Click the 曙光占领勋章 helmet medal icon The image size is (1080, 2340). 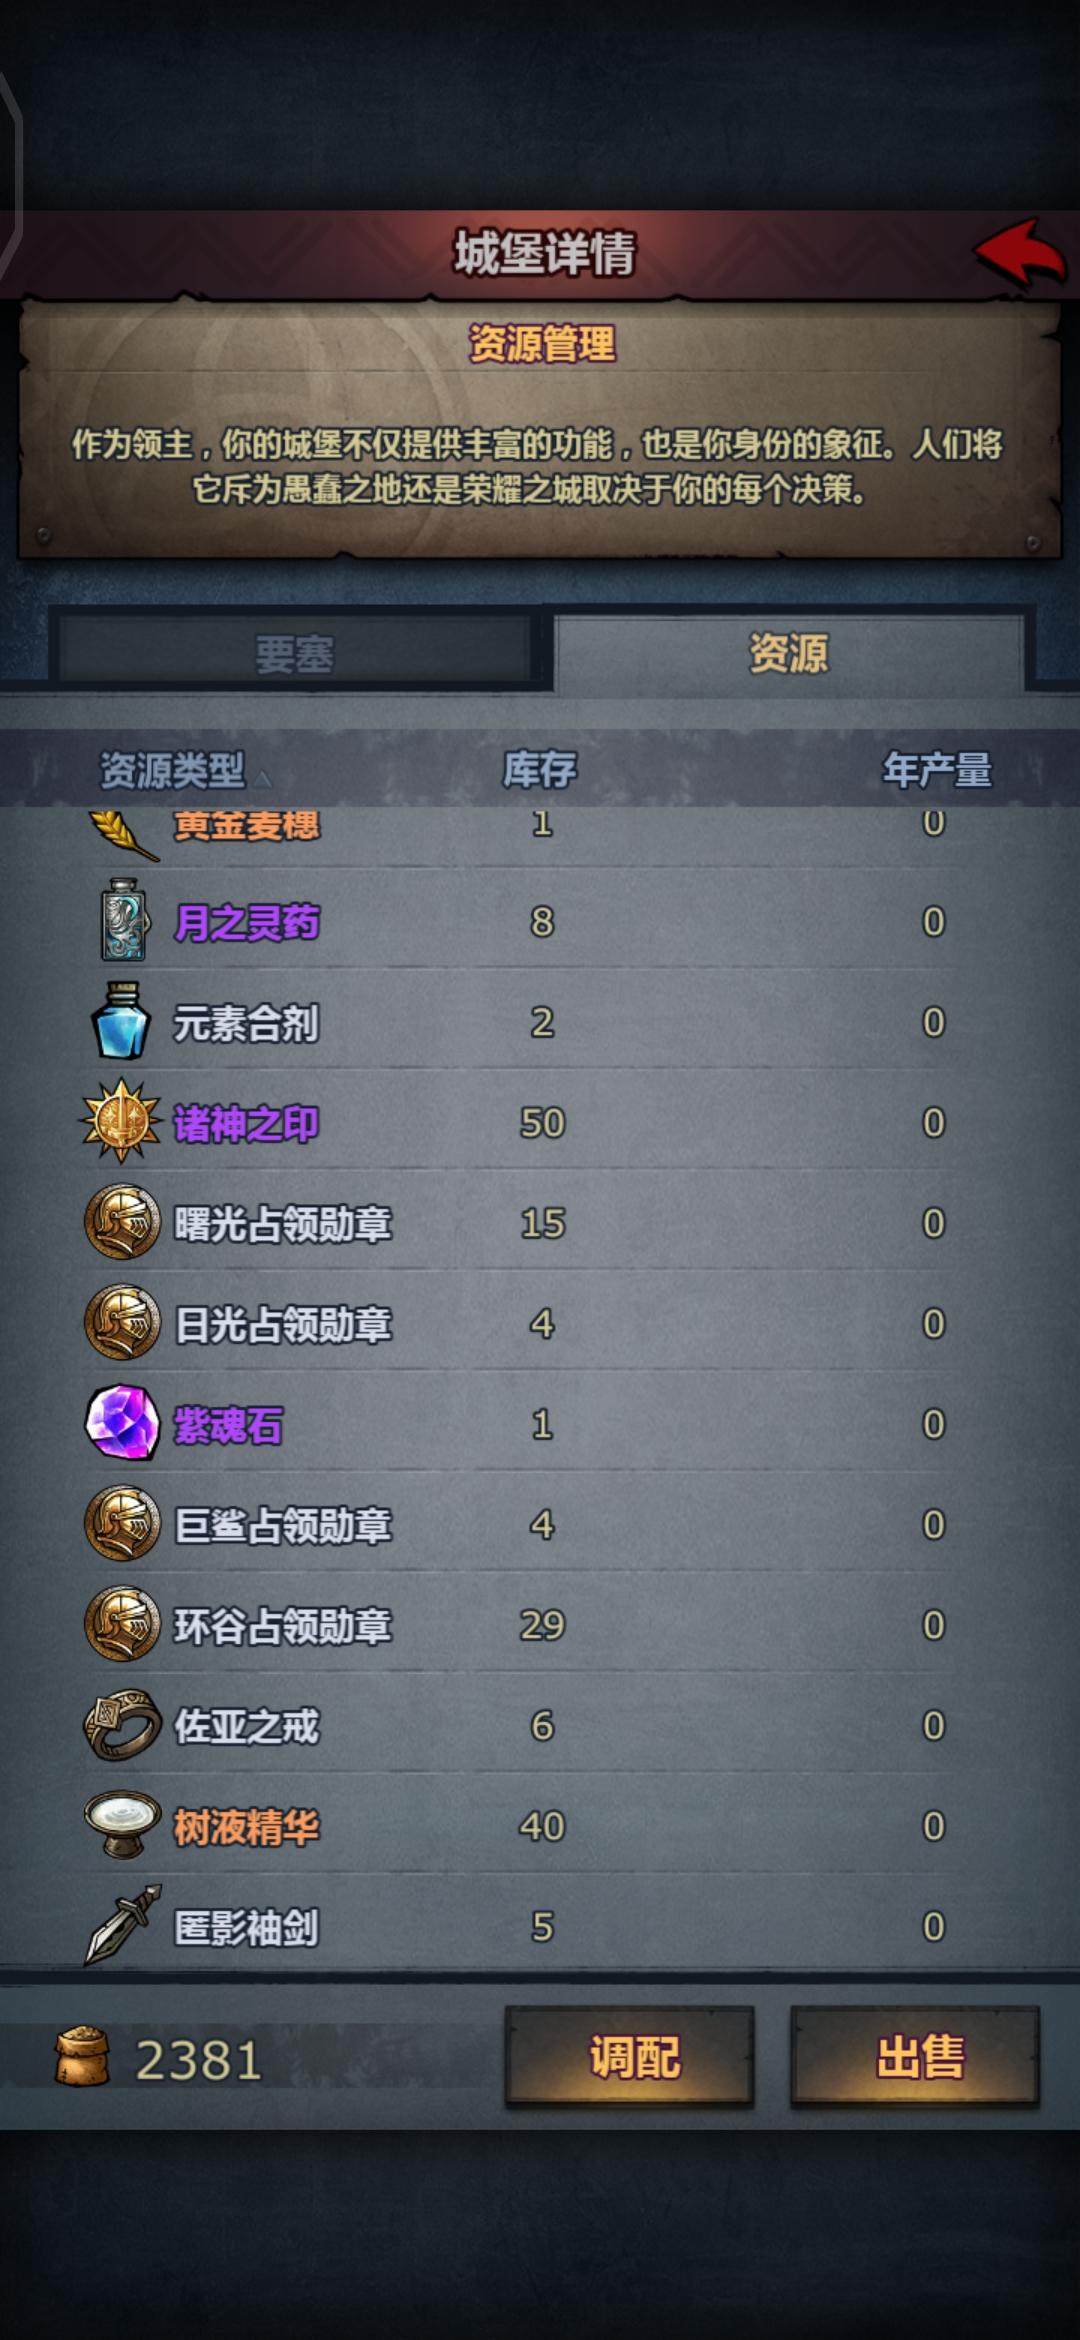pos(122,1221)
